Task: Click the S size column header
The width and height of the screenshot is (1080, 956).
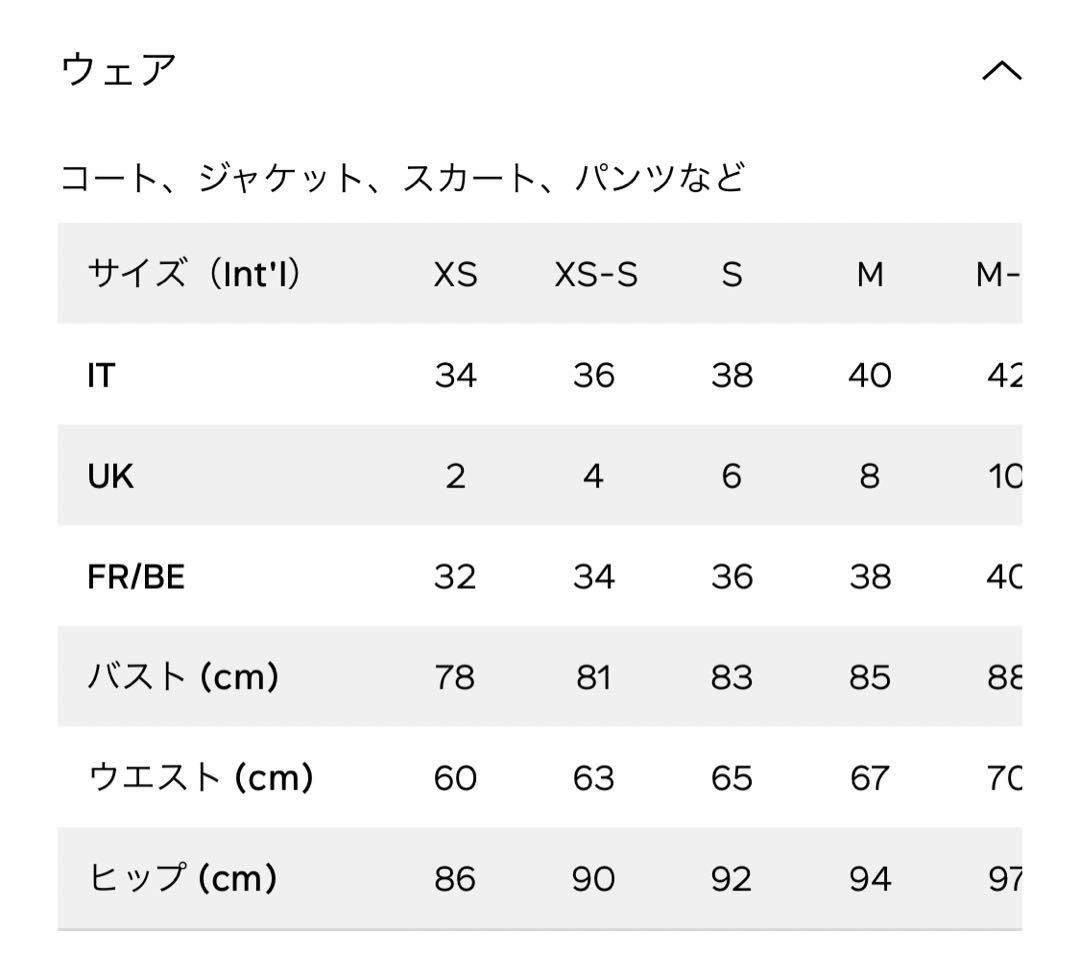Action: (x=731, y=274)
